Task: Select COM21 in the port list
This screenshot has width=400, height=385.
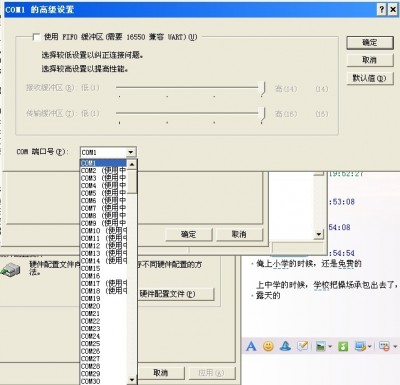Action: pyautogui.click(x=104, y=313)
